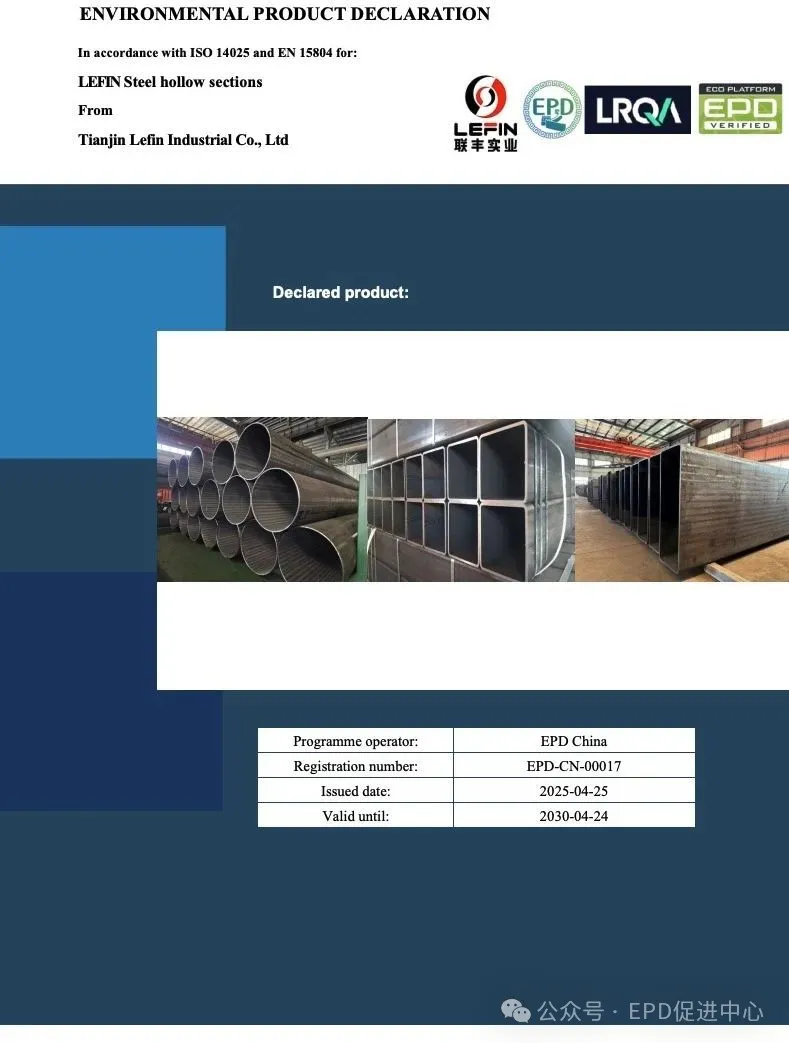The height and width of the screenshot is (1043, 789).
Task: Click the Declared product heading
Action: [340, 293]
